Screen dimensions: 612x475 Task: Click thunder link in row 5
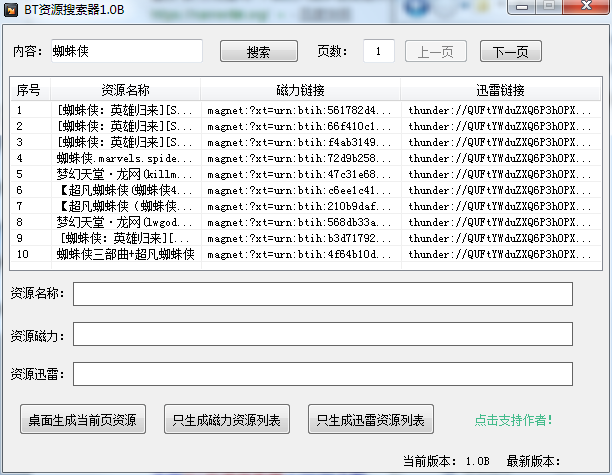(x=500, y=174)
